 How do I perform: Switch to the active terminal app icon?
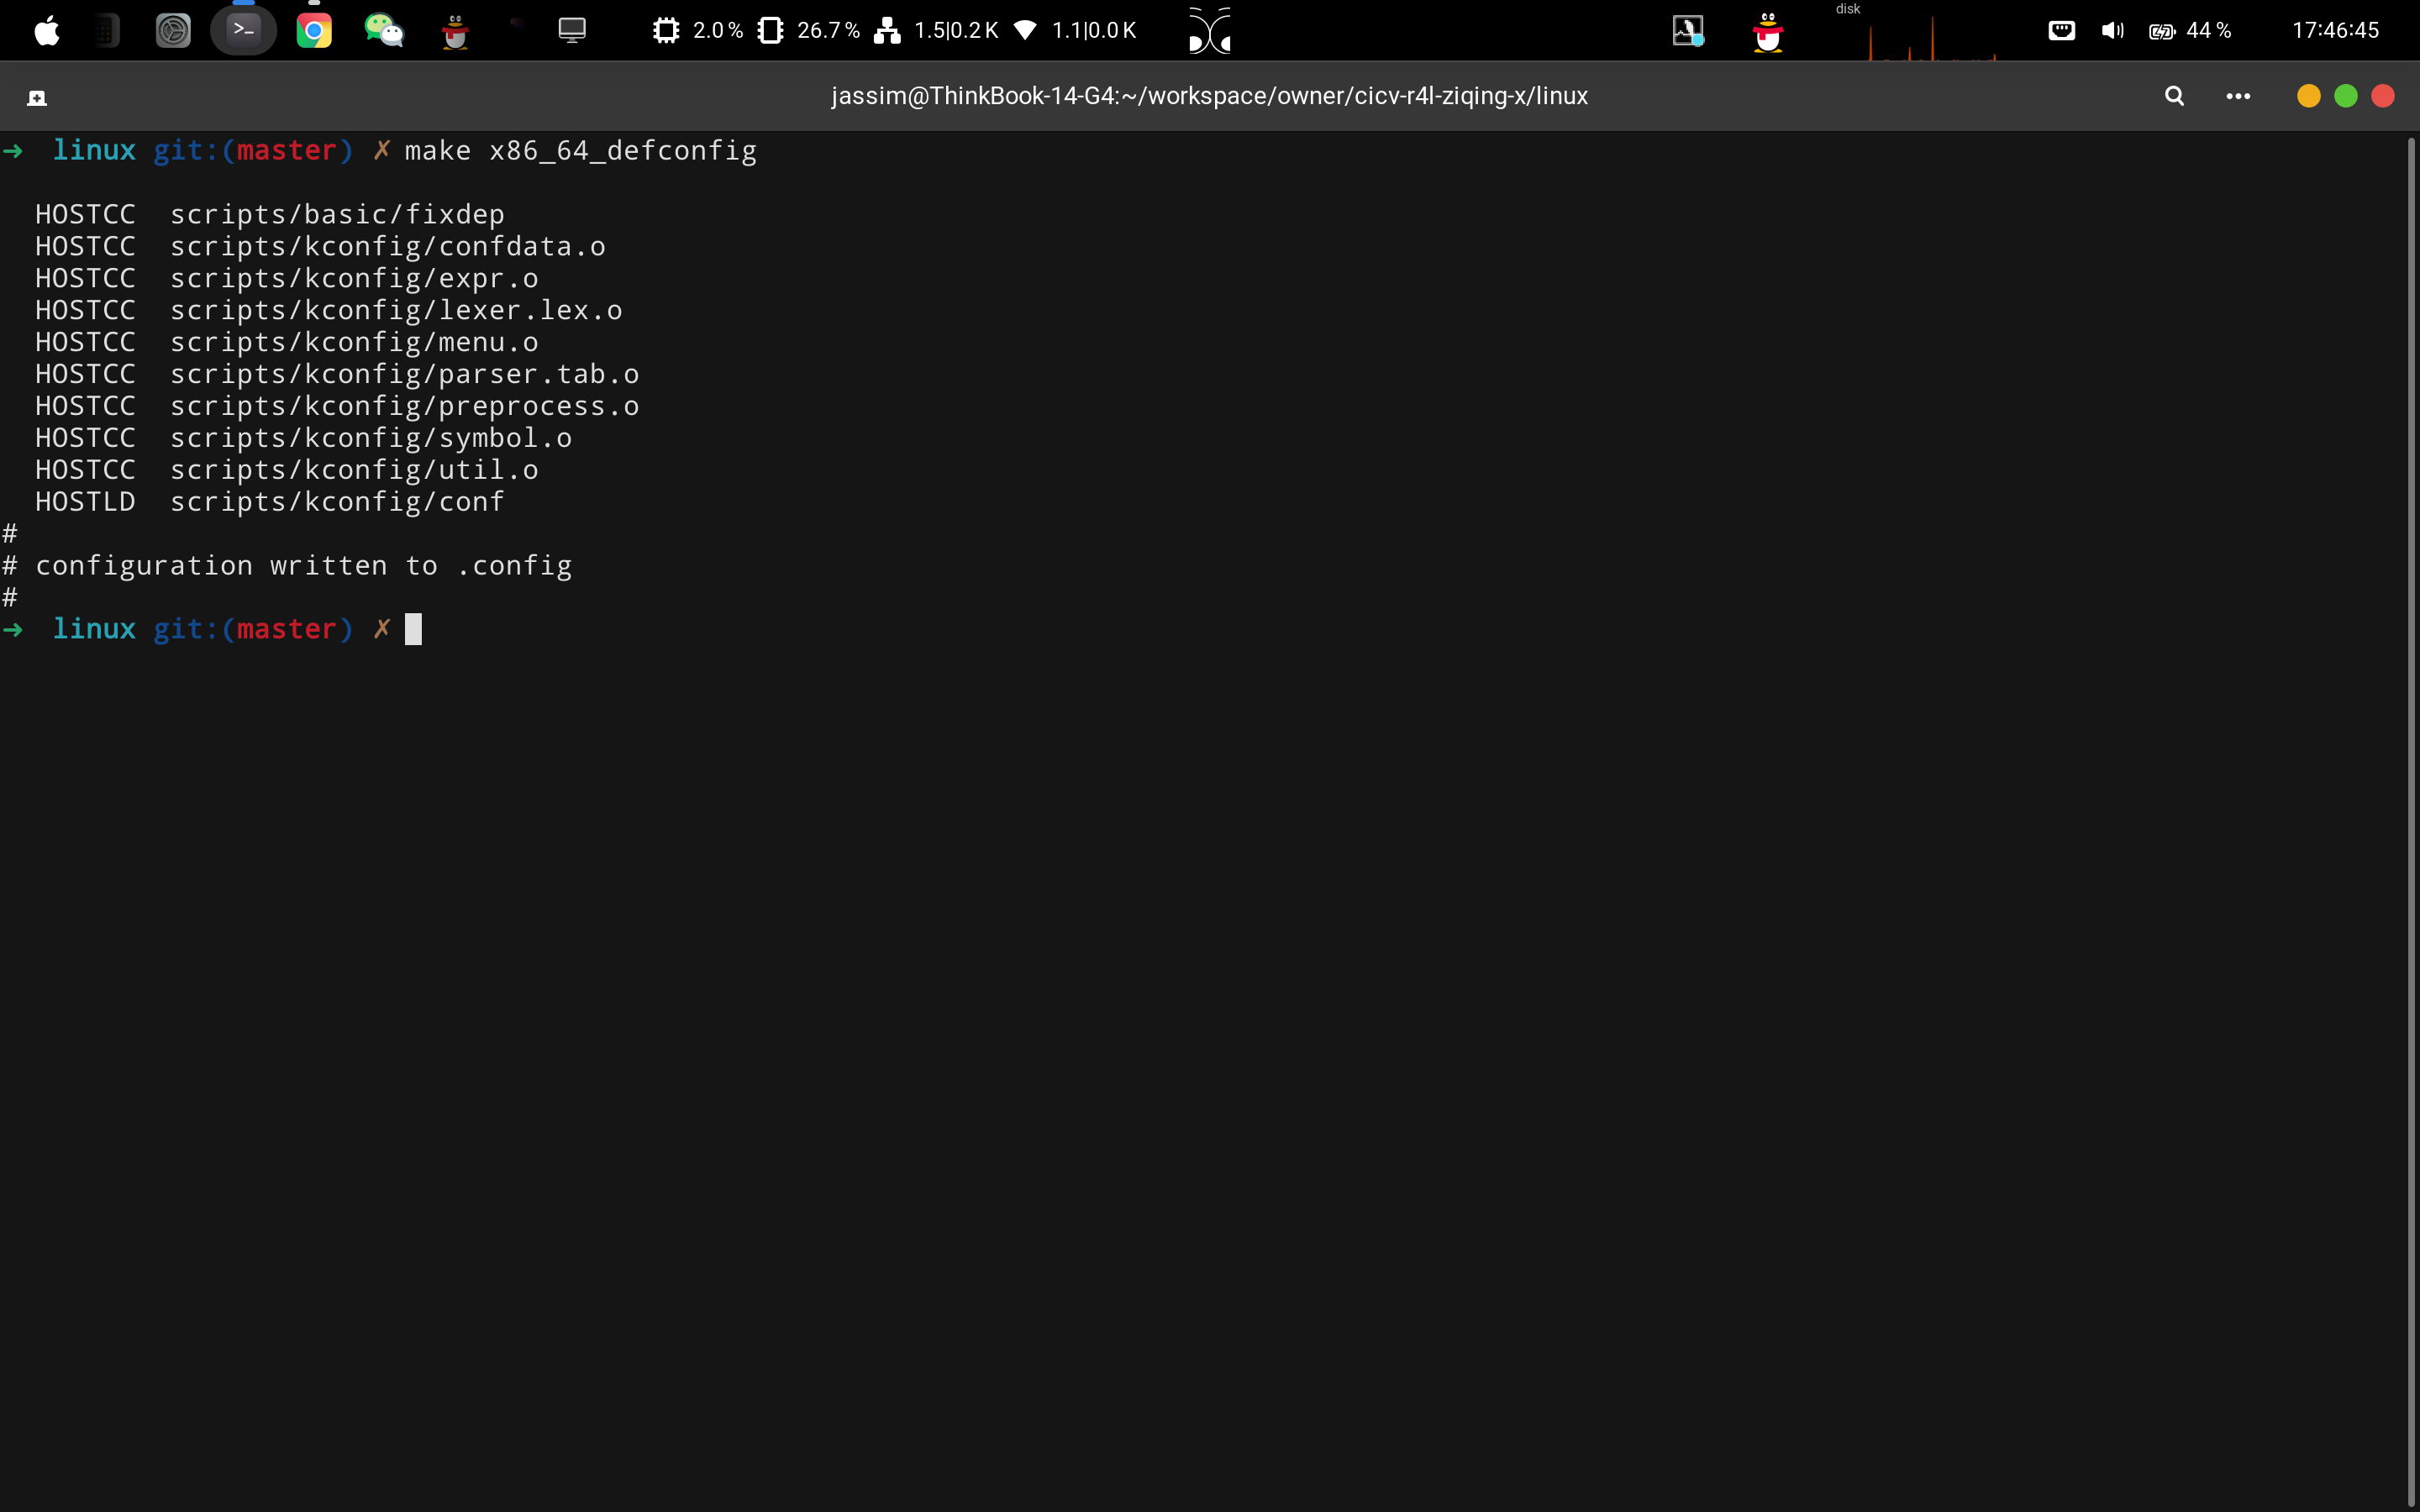click(243, 30)
